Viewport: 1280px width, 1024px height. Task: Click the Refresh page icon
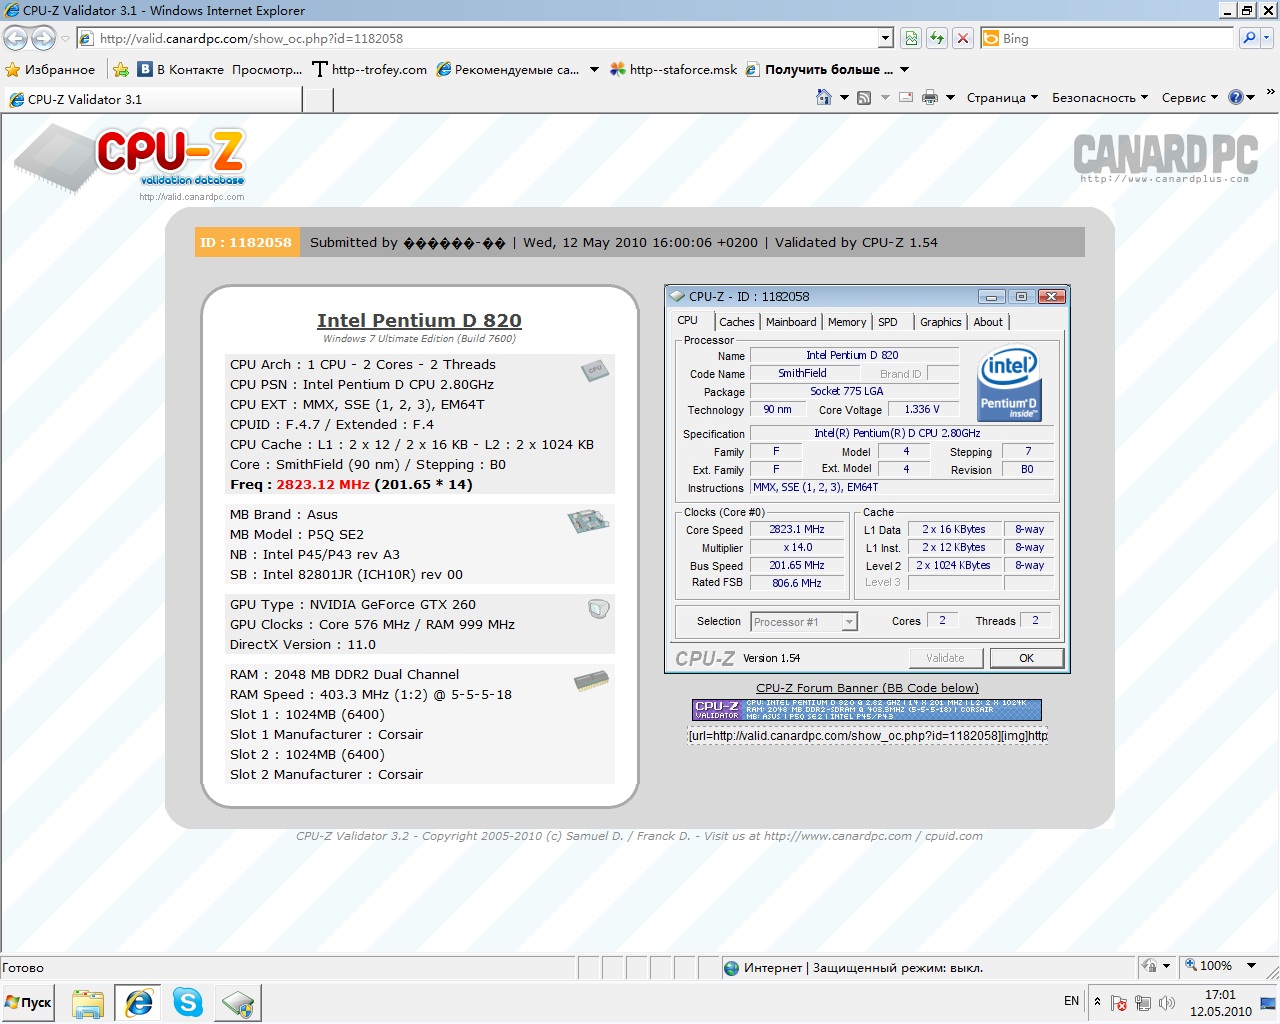point(937,38)
